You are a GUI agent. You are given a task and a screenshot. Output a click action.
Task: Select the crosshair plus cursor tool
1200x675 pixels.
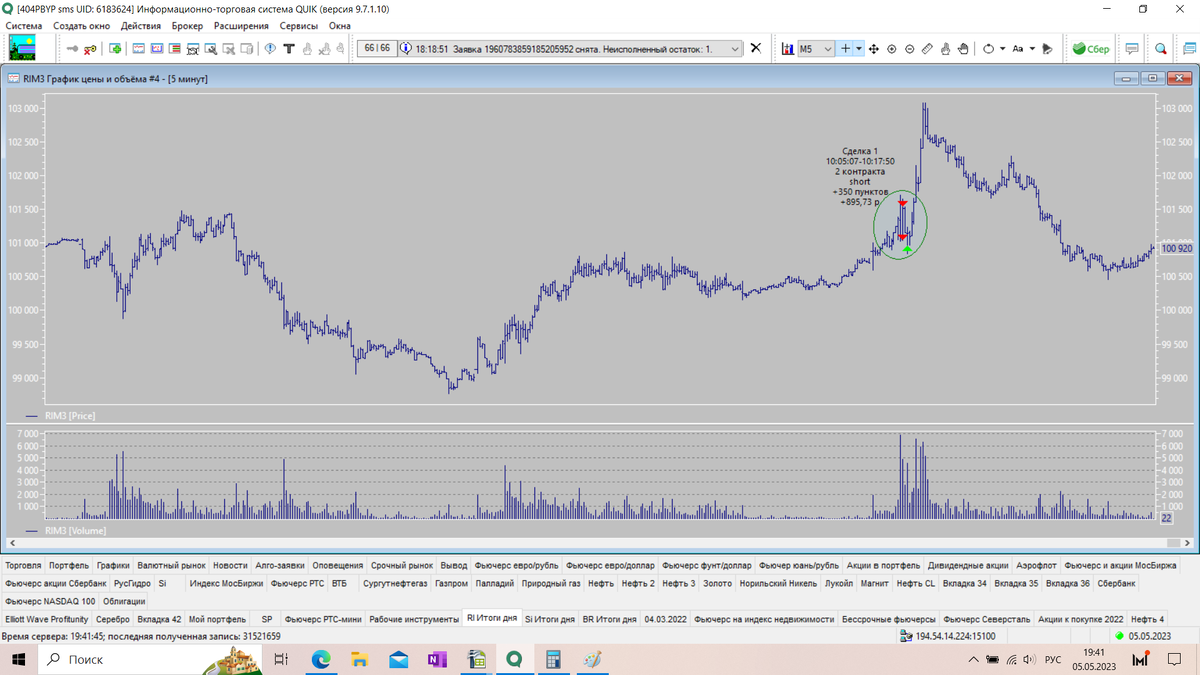point(845,48)
